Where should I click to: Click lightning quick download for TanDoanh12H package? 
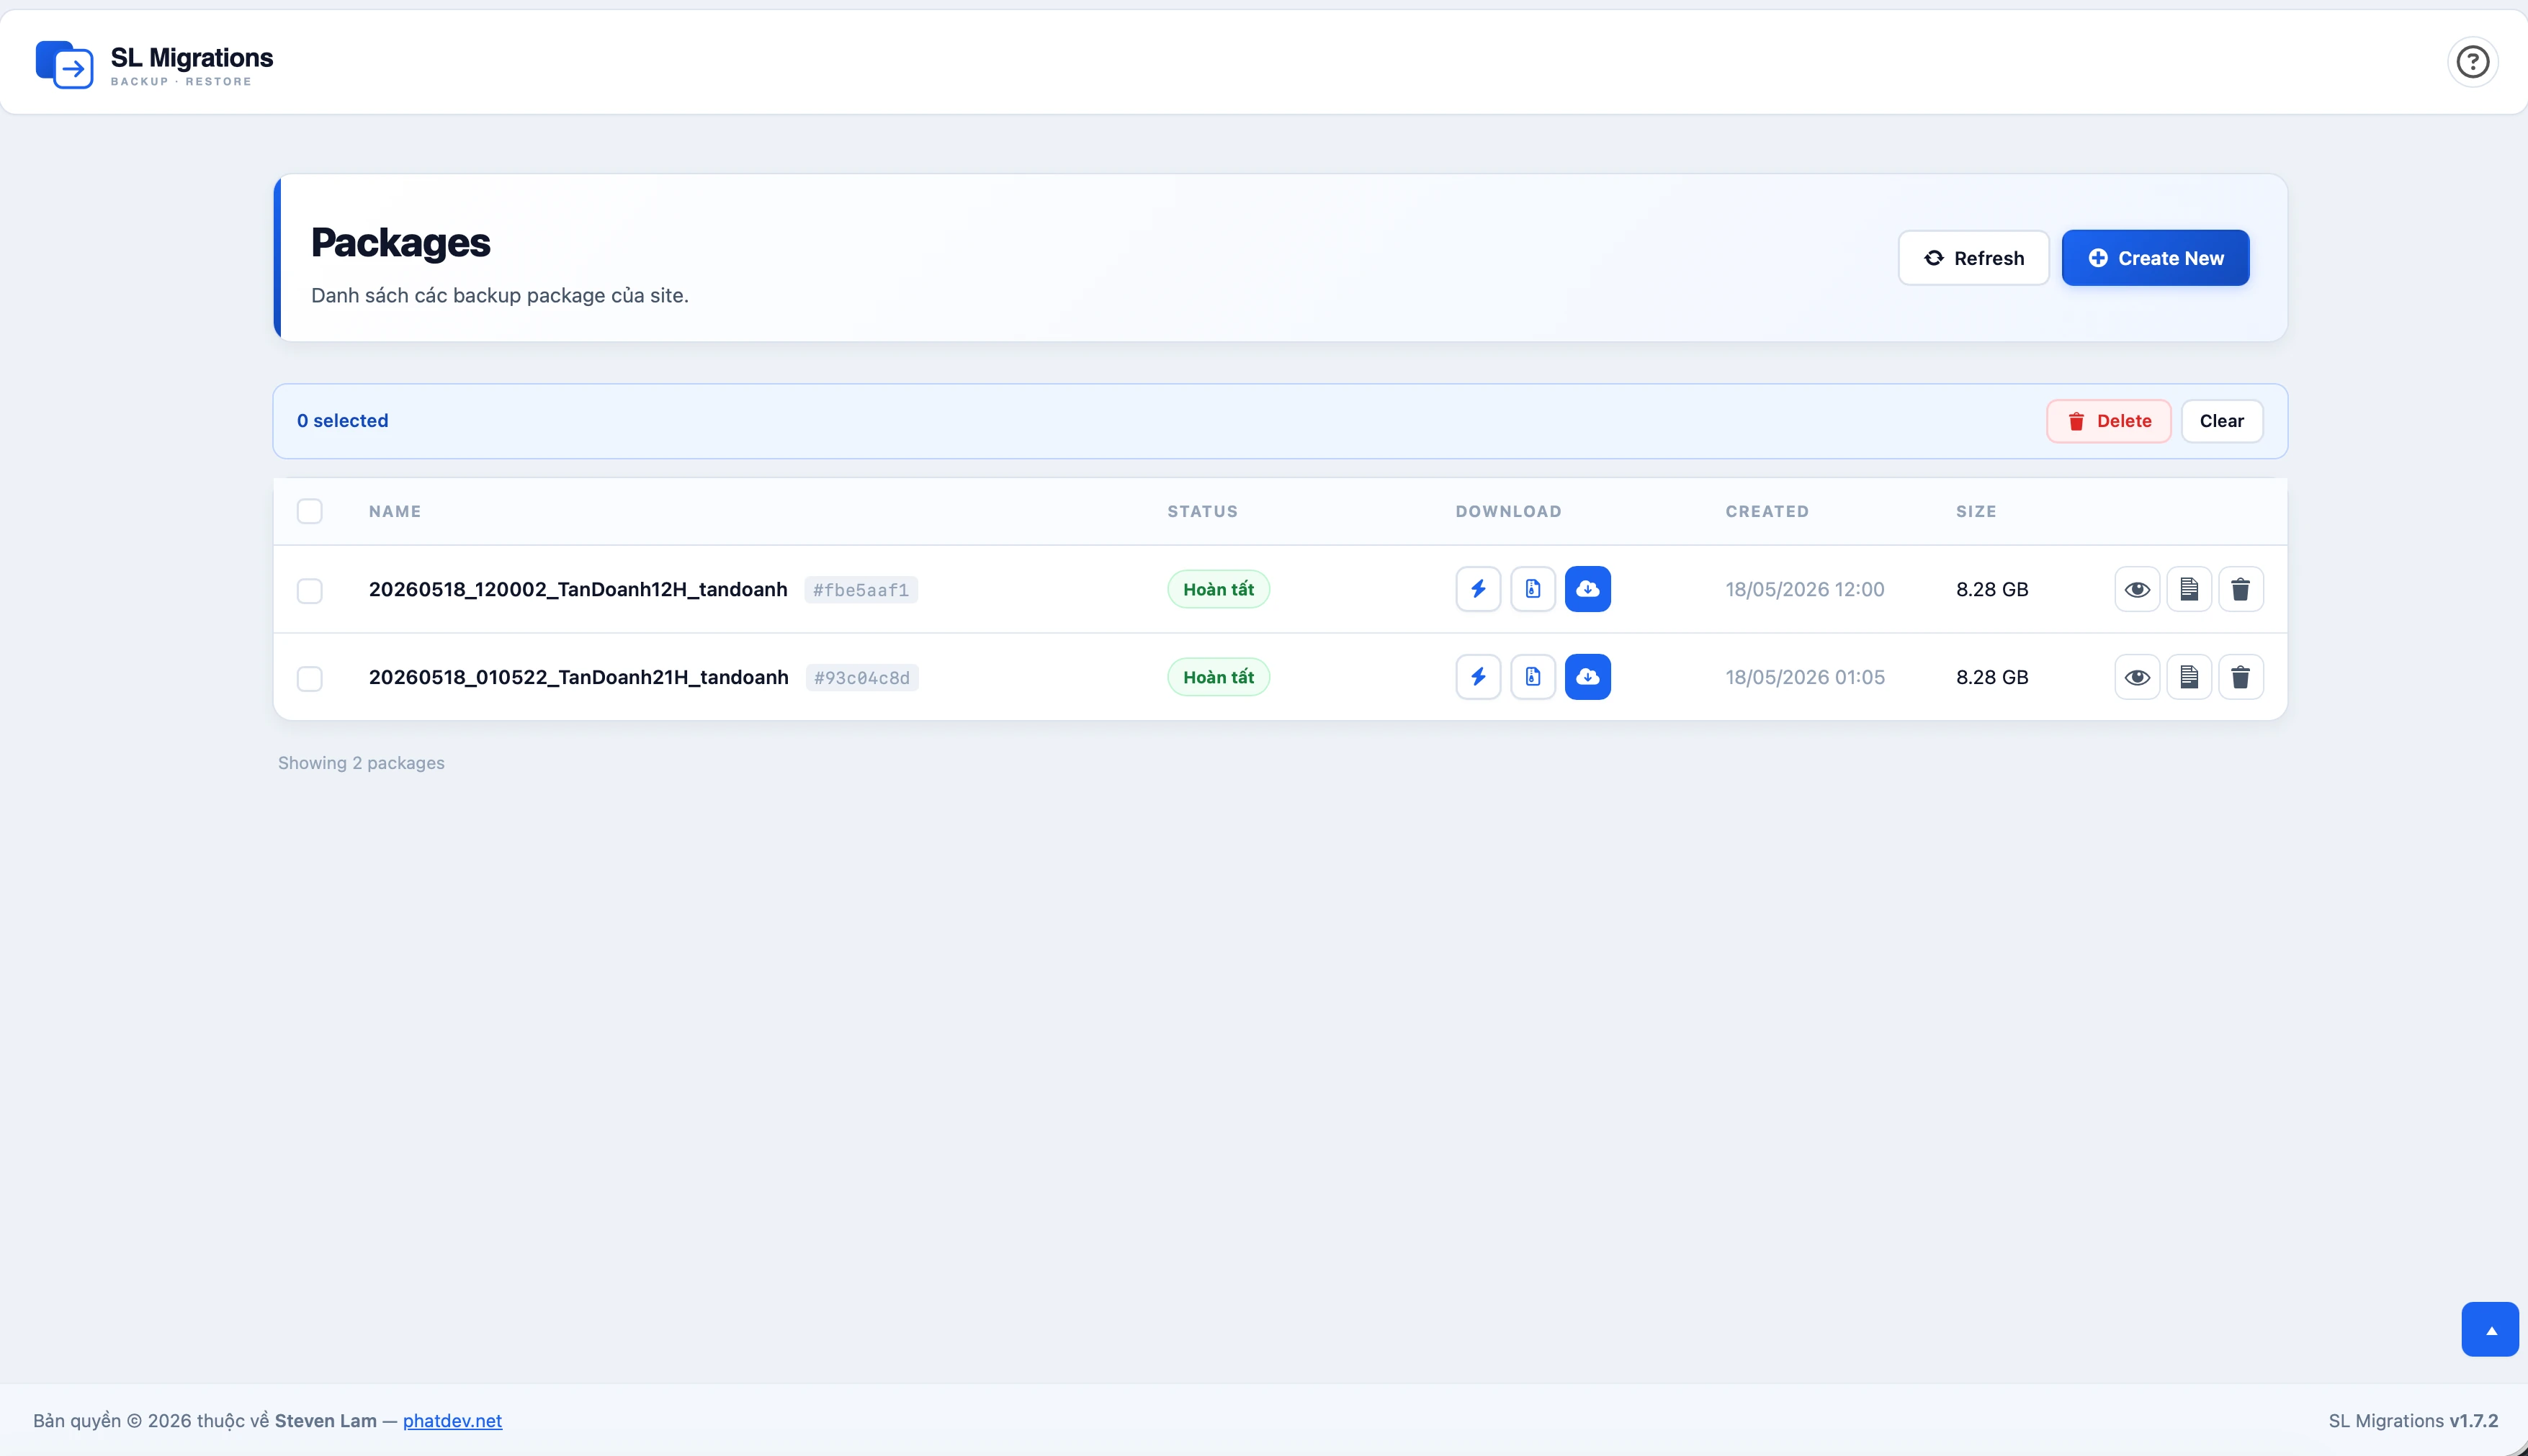coord(1478,589)
